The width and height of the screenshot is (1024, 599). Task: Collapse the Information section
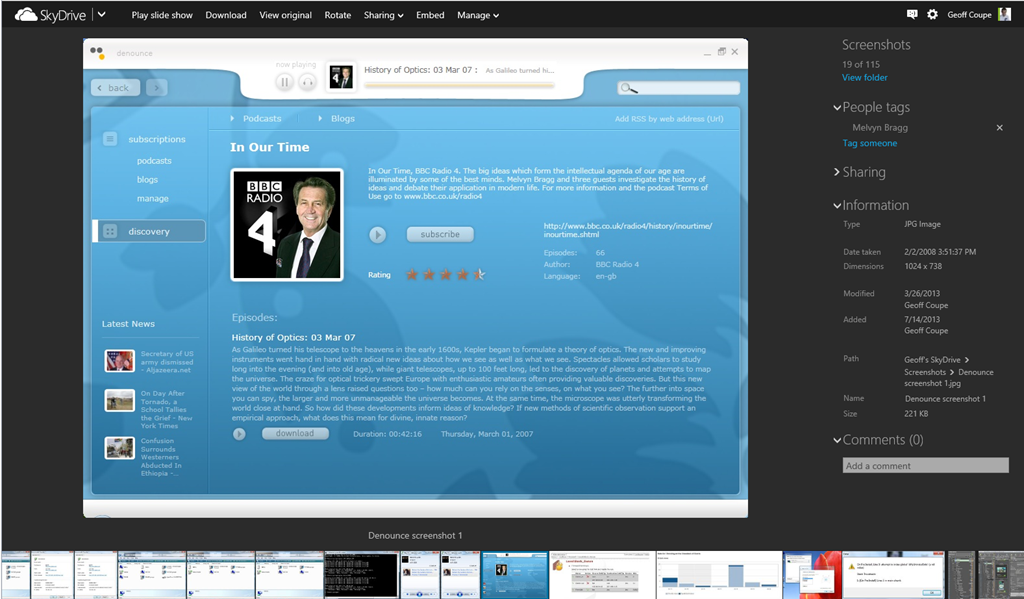pos(837,206)
